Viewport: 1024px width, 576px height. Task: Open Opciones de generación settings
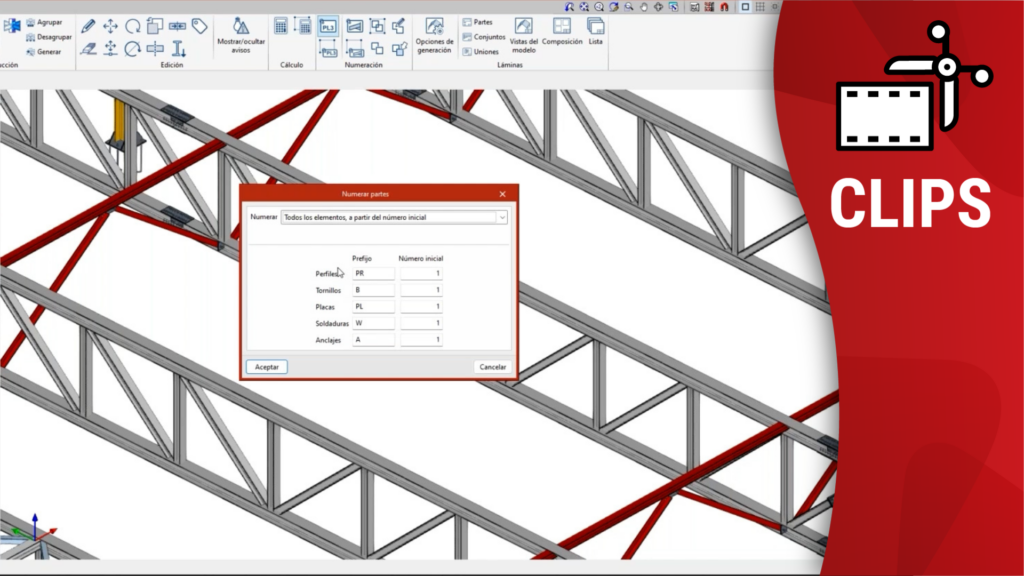point(434,35)
